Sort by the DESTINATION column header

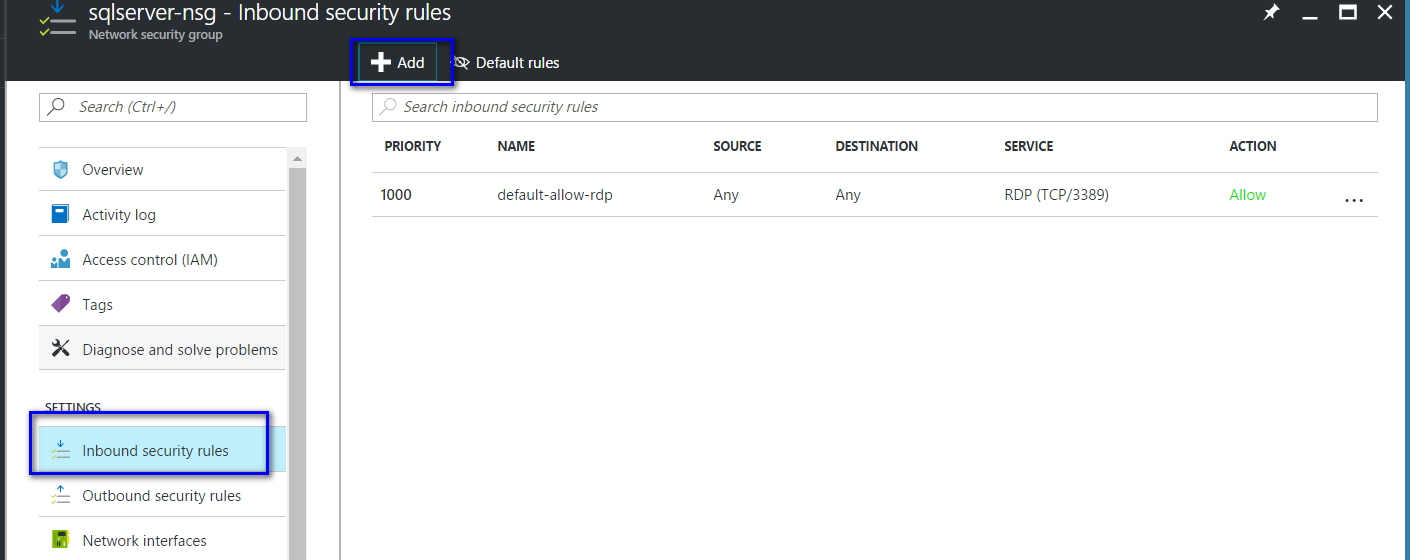tap(876, 146)
